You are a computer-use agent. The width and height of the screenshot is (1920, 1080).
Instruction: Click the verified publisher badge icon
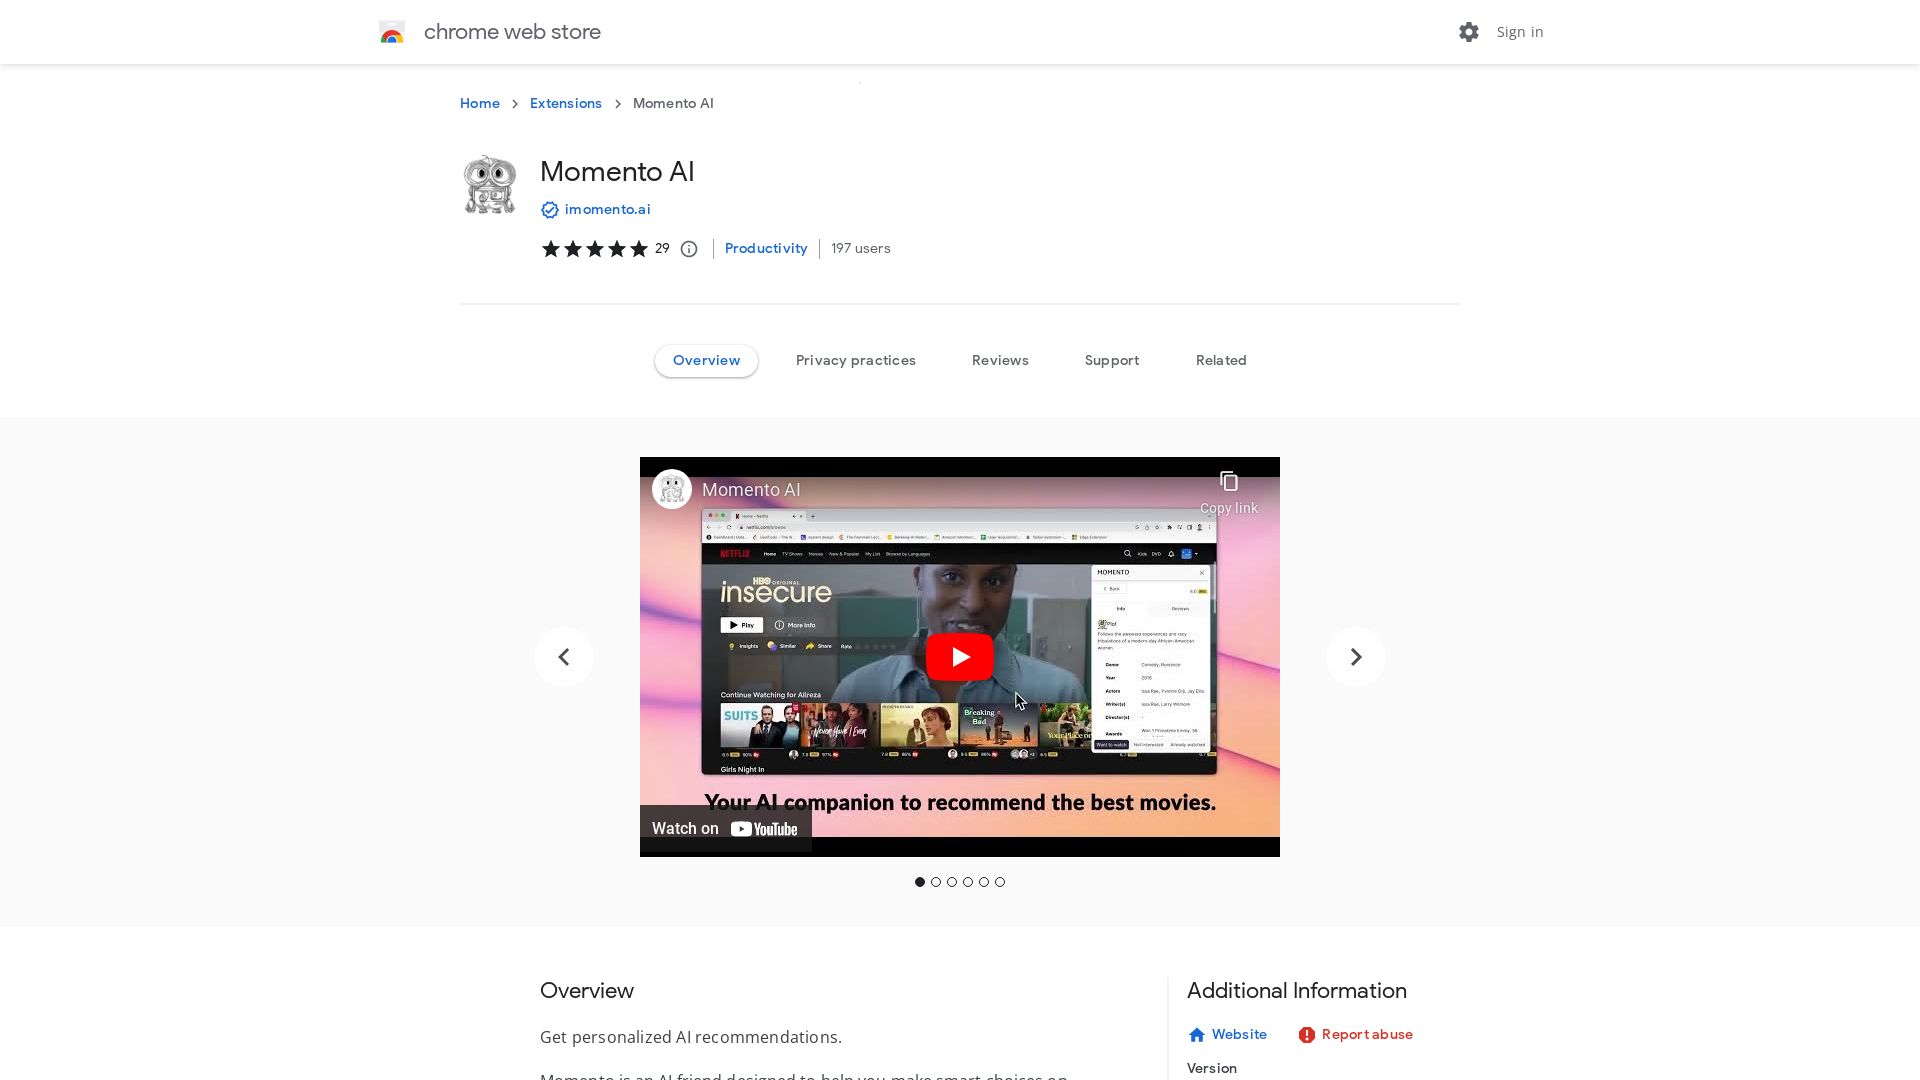(550, 210)
